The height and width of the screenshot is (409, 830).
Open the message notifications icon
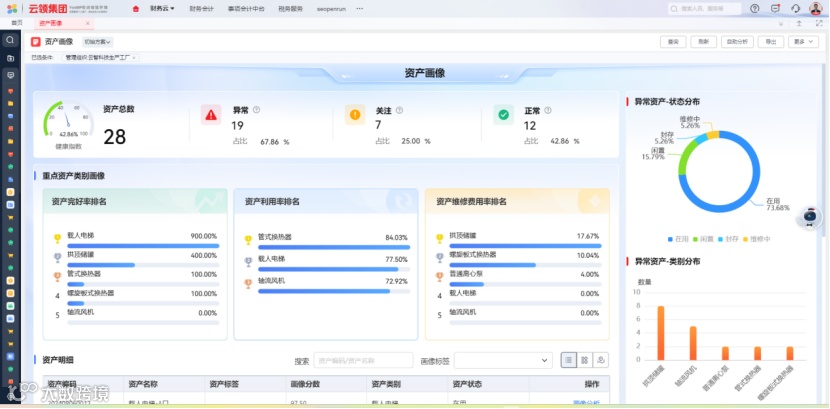pyautogui.click(x=775, y=8)
